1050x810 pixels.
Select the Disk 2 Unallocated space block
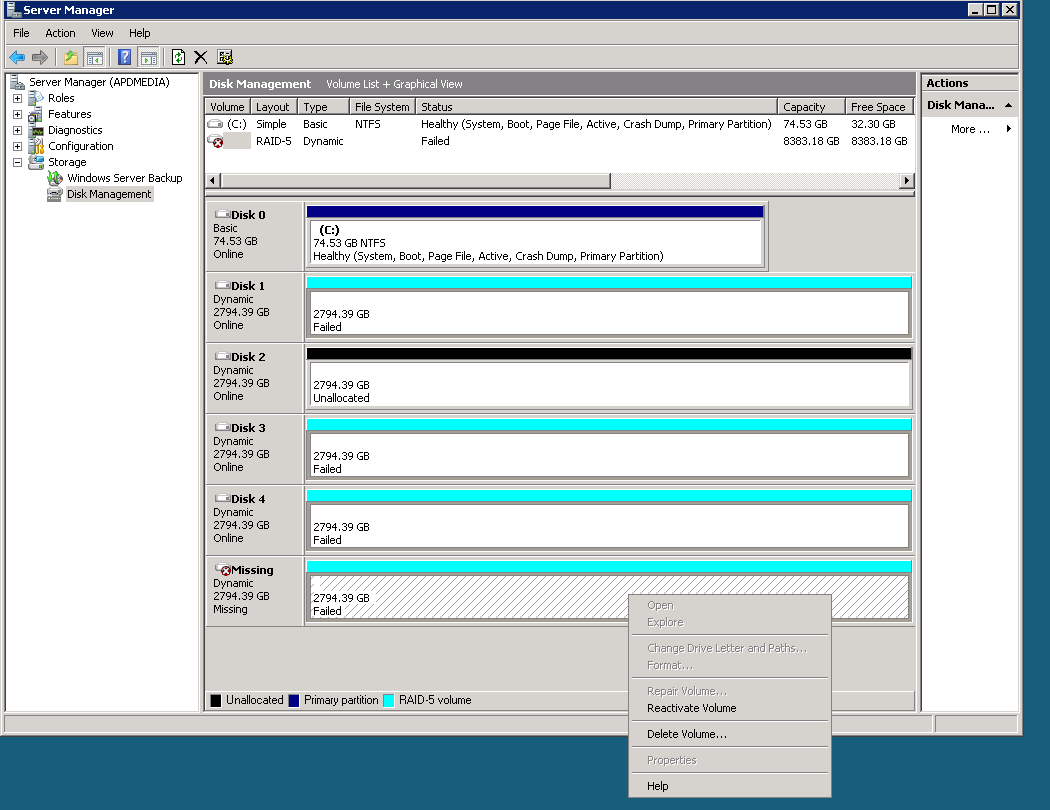coord(609,378)
